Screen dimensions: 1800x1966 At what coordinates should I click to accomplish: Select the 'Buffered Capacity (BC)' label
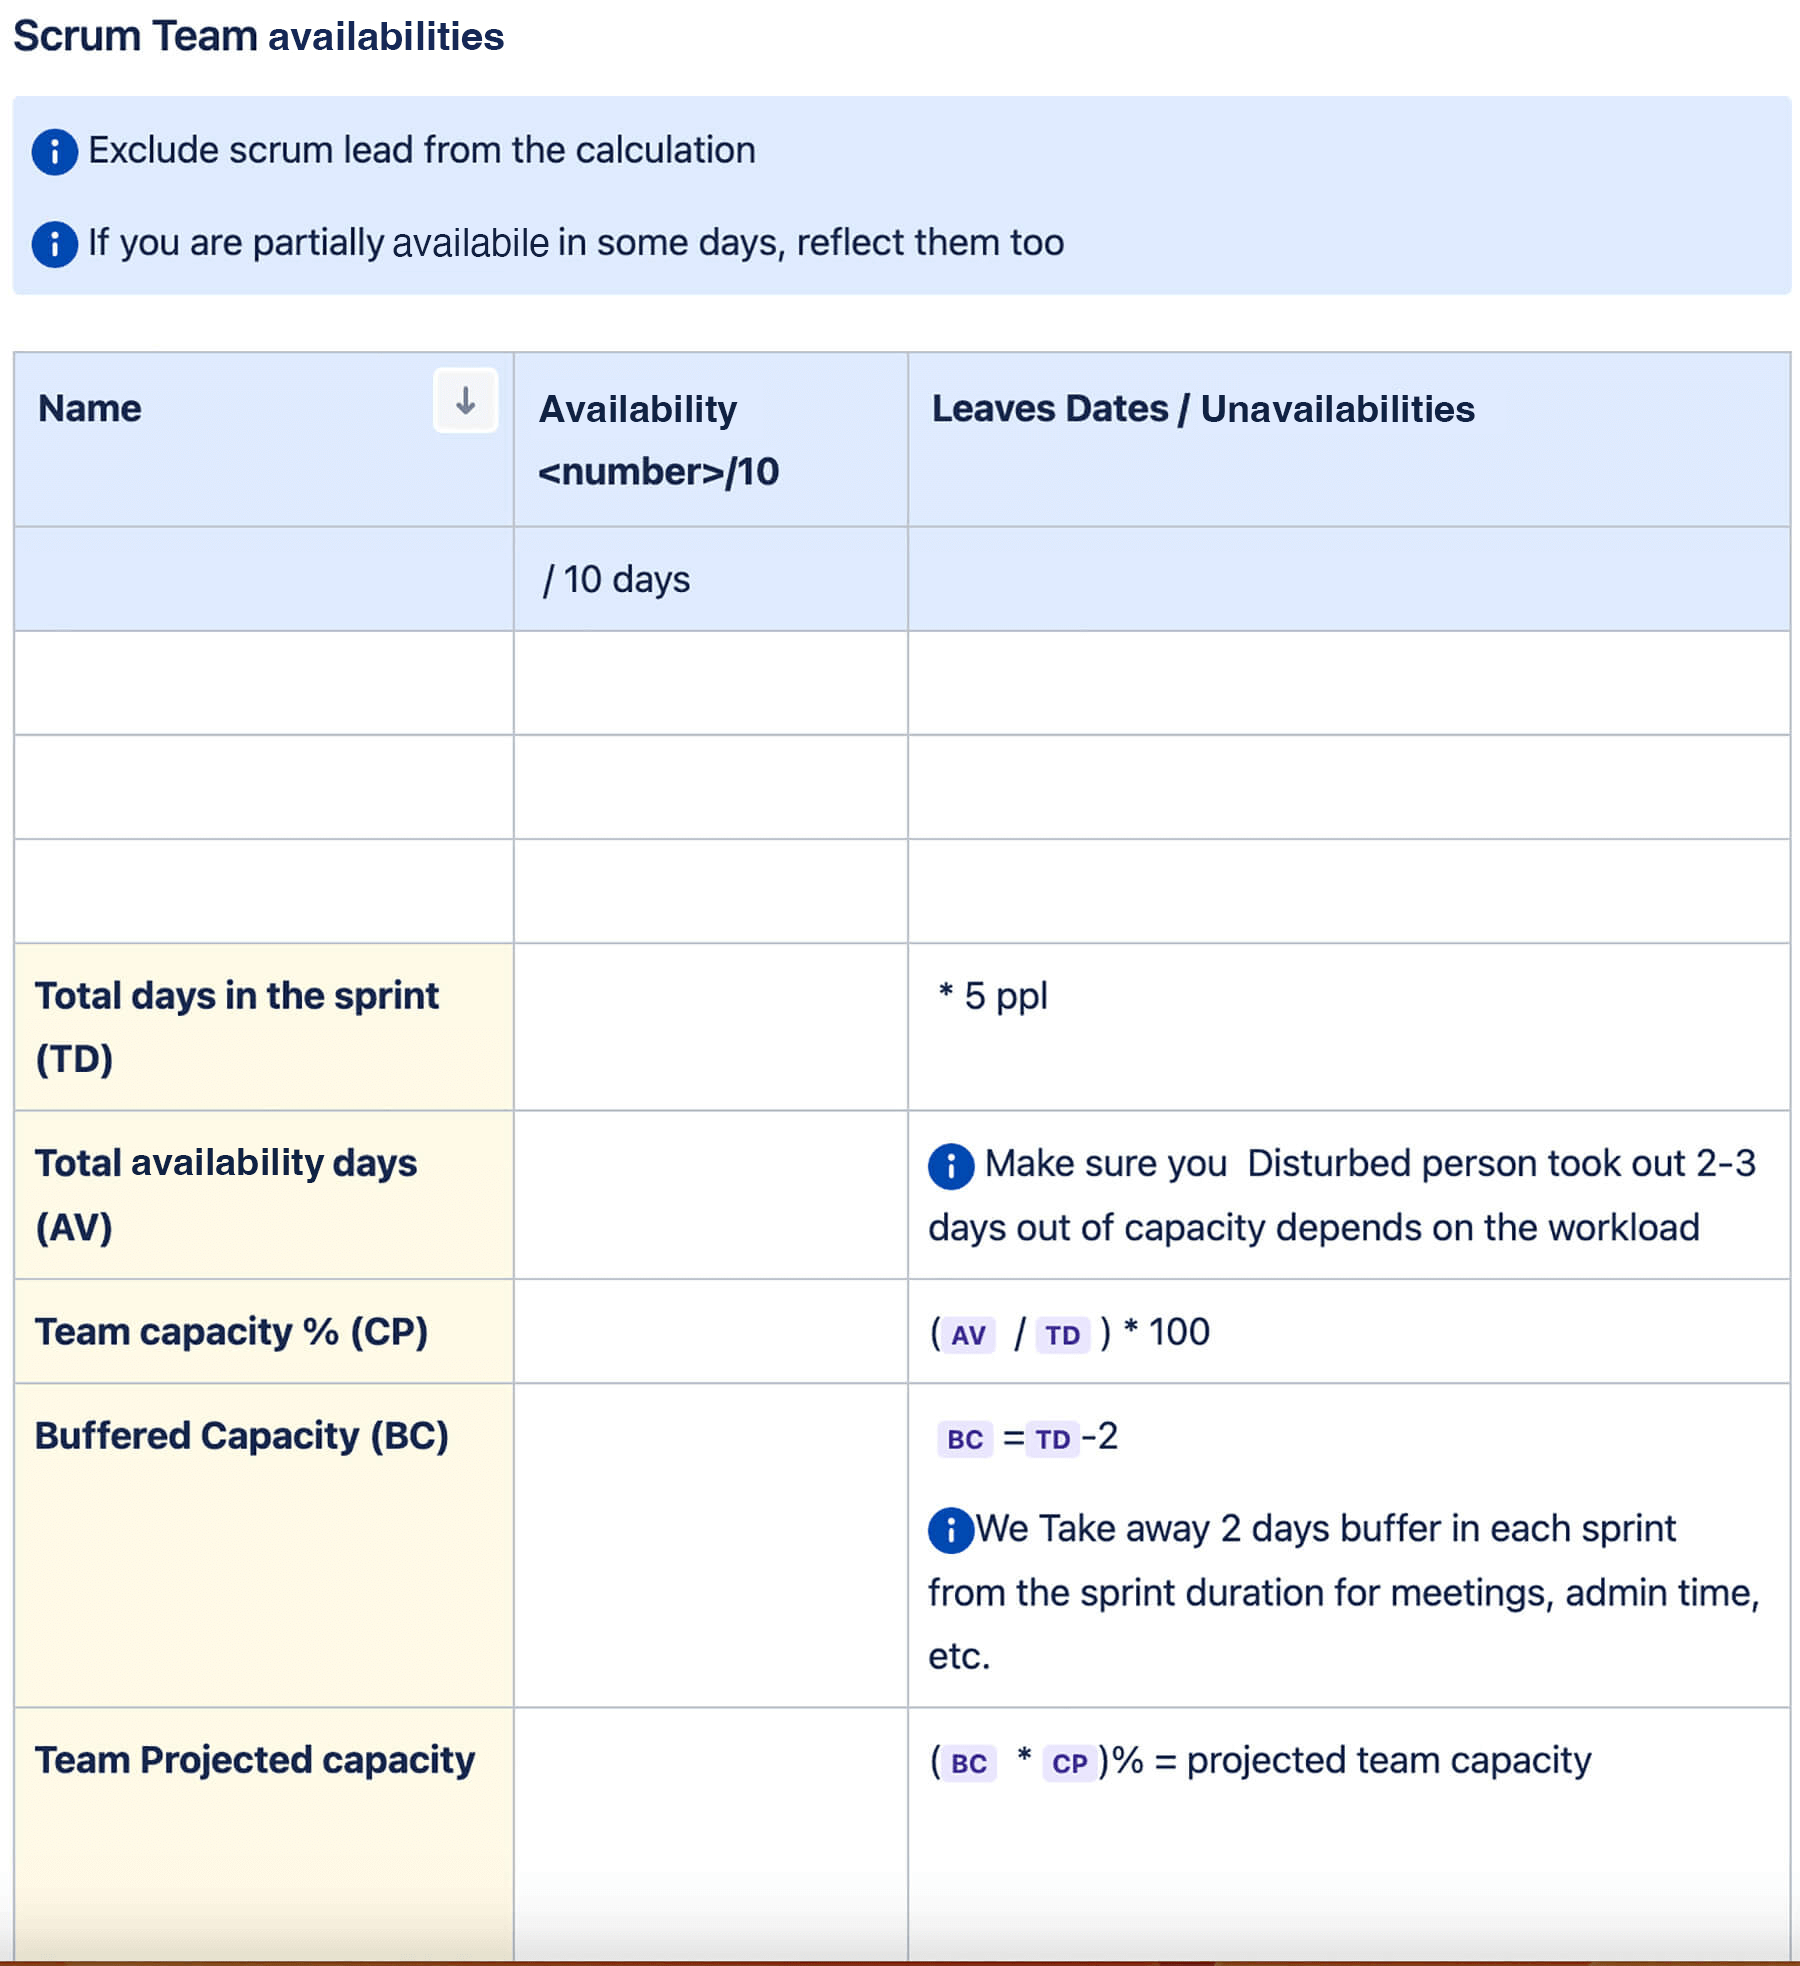[242, 1435]
